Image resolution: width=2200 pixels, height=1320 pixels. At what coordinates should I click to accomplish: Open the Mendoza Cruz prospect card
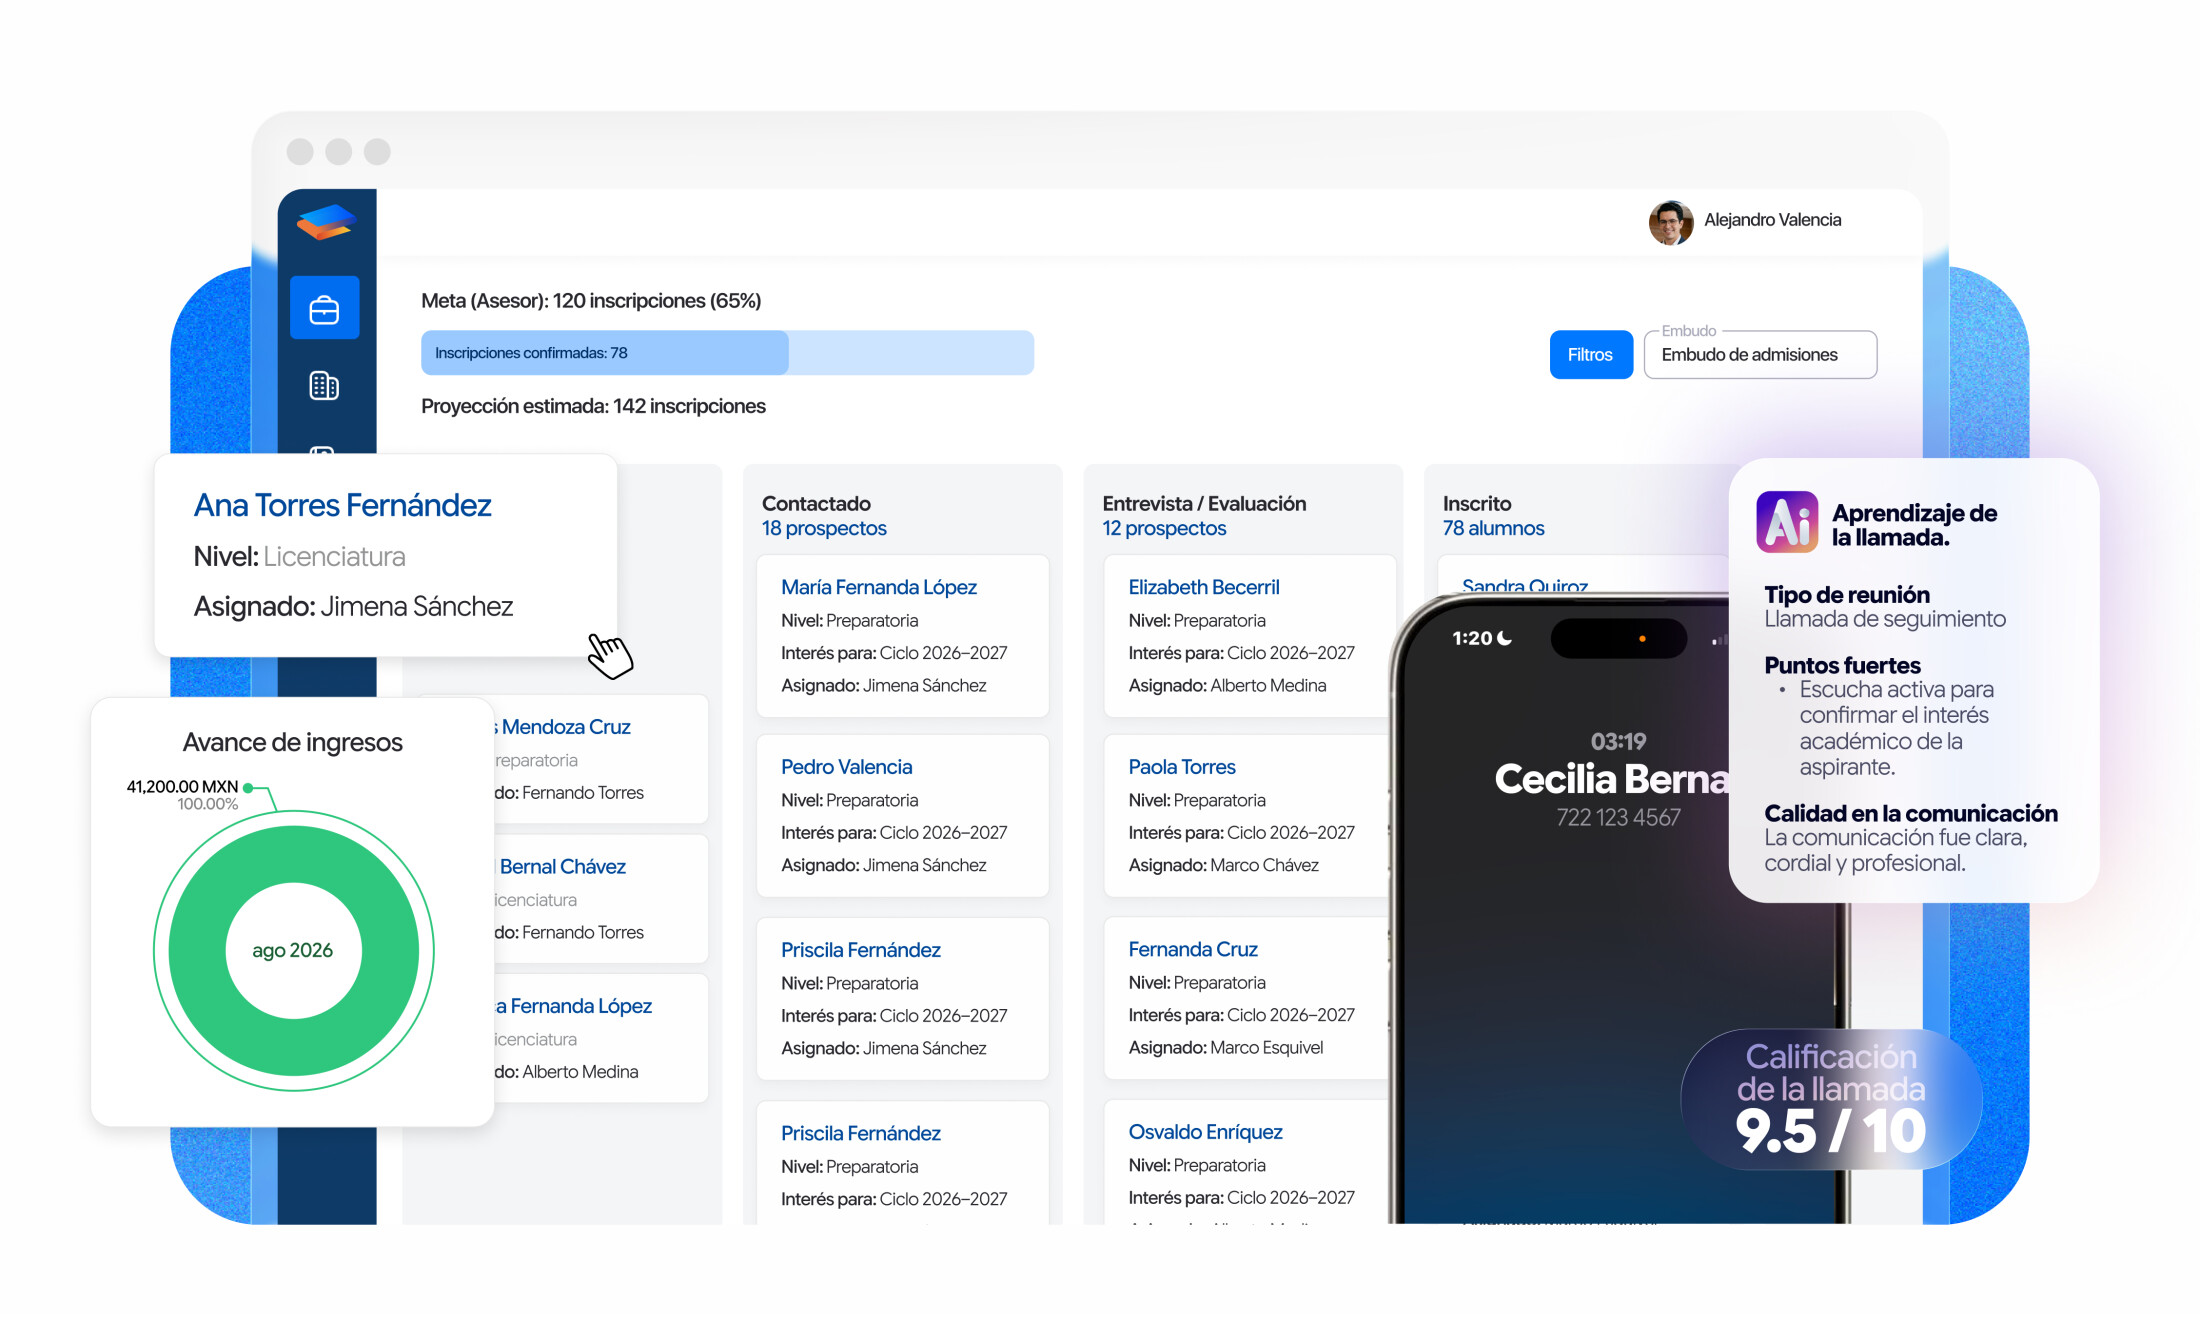click(x=600, y=759)
